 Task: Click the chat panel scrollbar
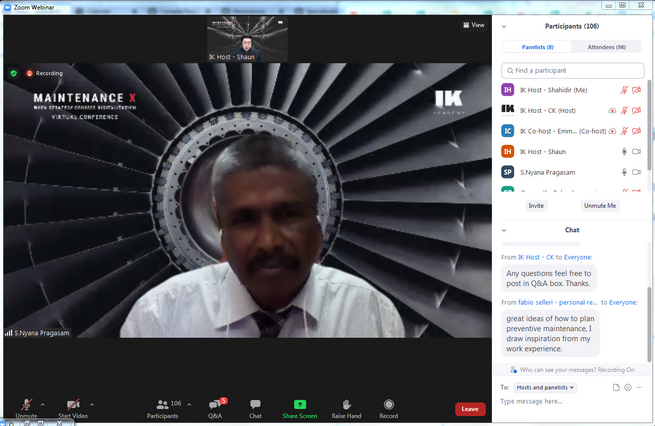650,324
